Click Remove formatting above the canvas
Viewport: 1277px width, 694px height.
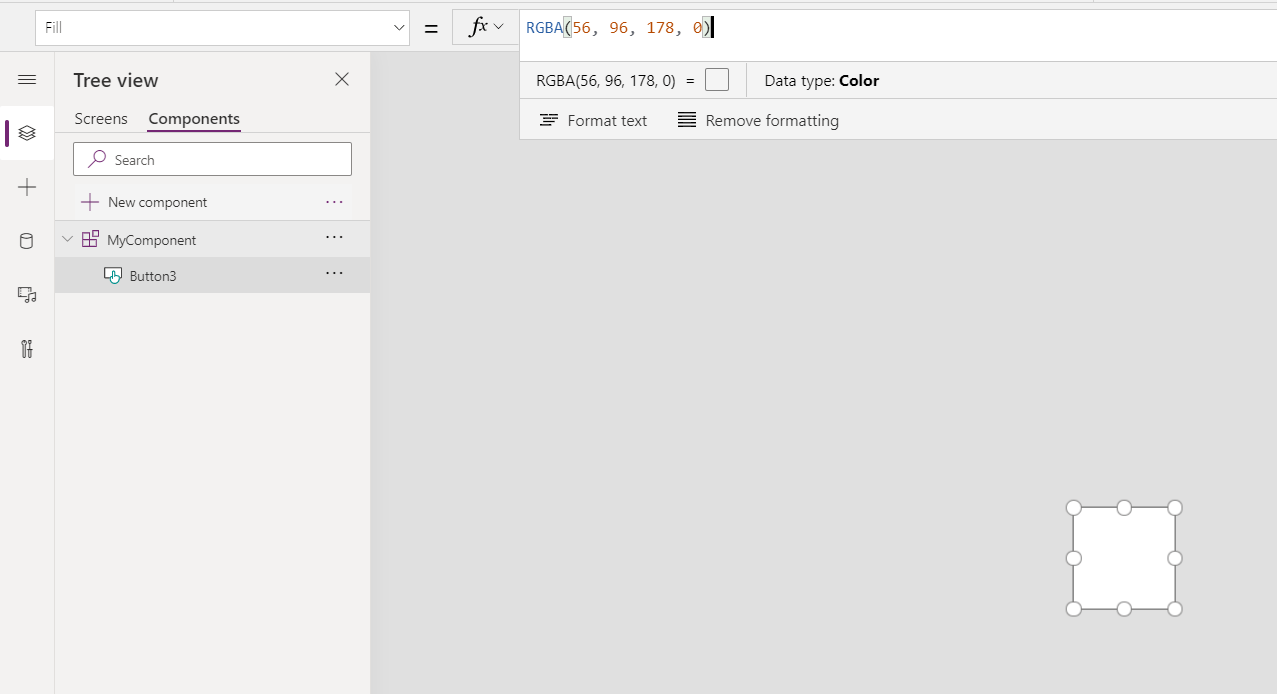coord(757,120)
